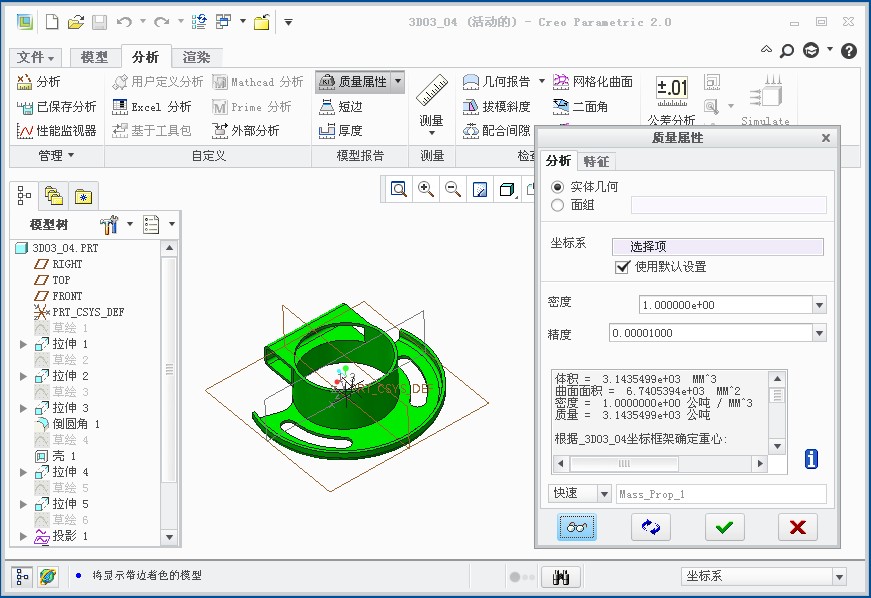The image size is (871, 598).
Task: Toggle the 使用默认设置 checkbox
Action: coord(623,267)
